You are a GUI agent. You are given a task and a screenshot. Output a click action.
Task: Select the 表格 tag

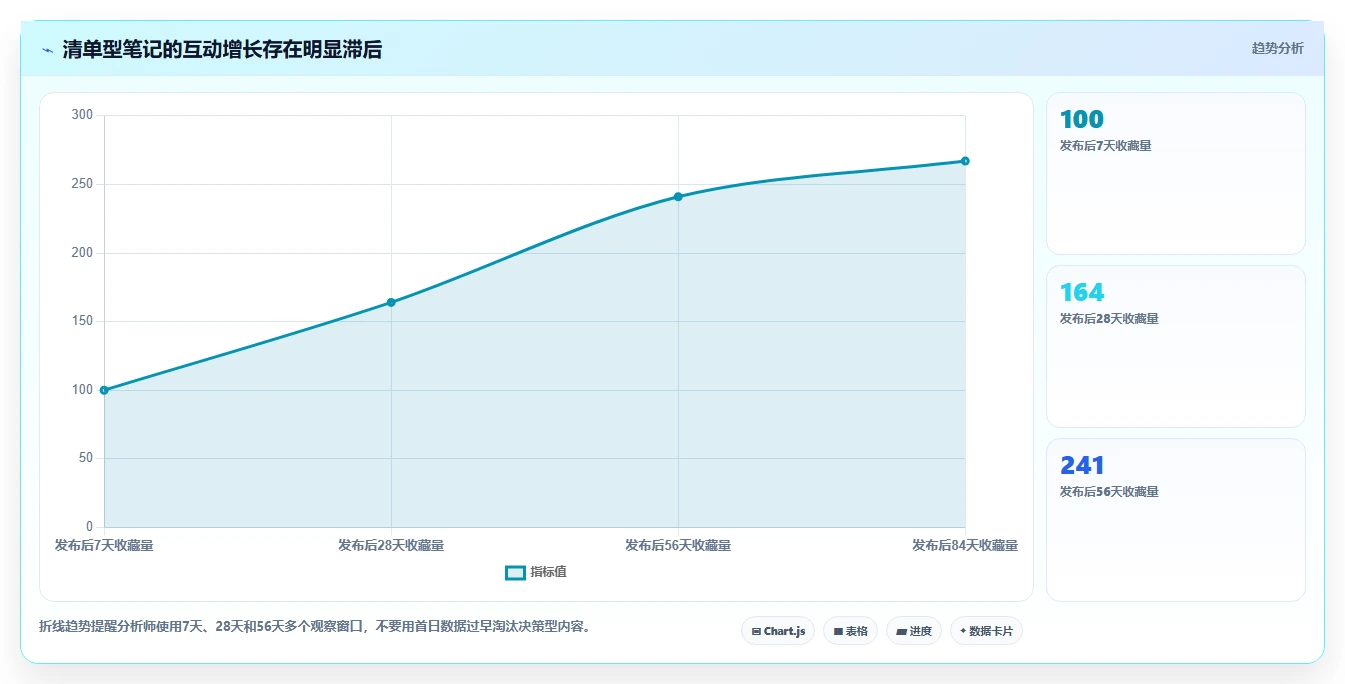(x=850, y=631)
